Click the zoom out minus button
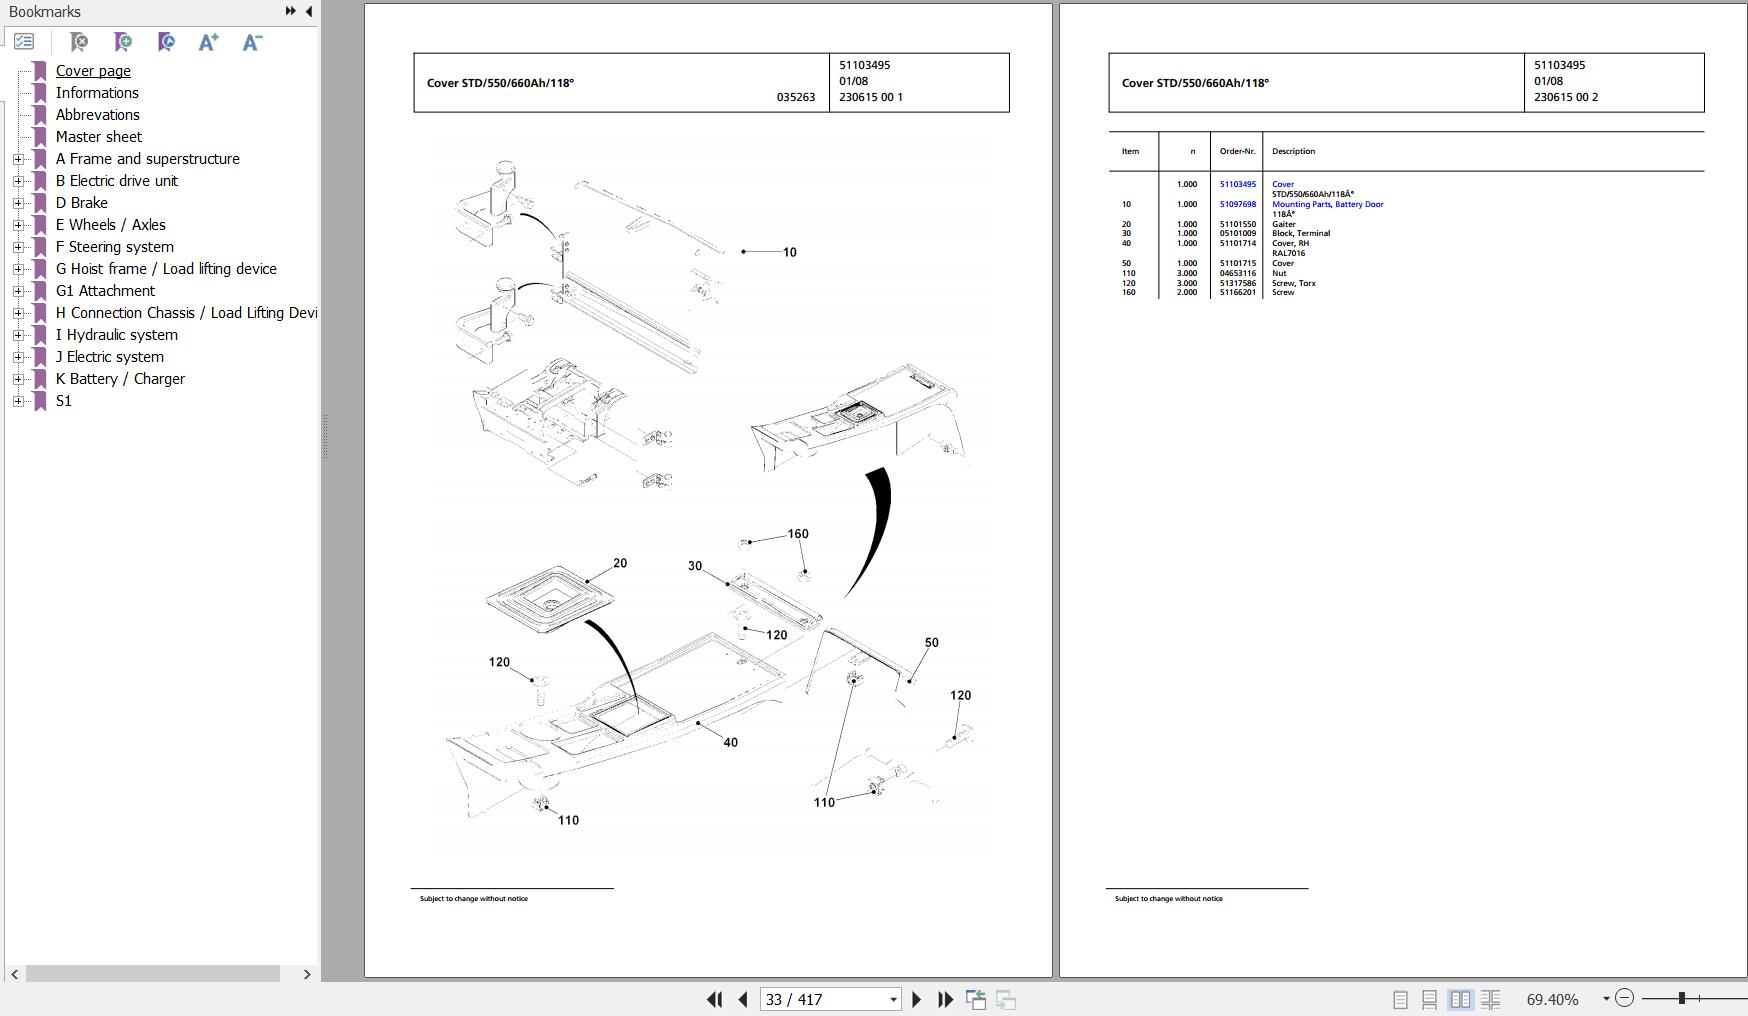1748x1016 pixels. (1625, 998)
